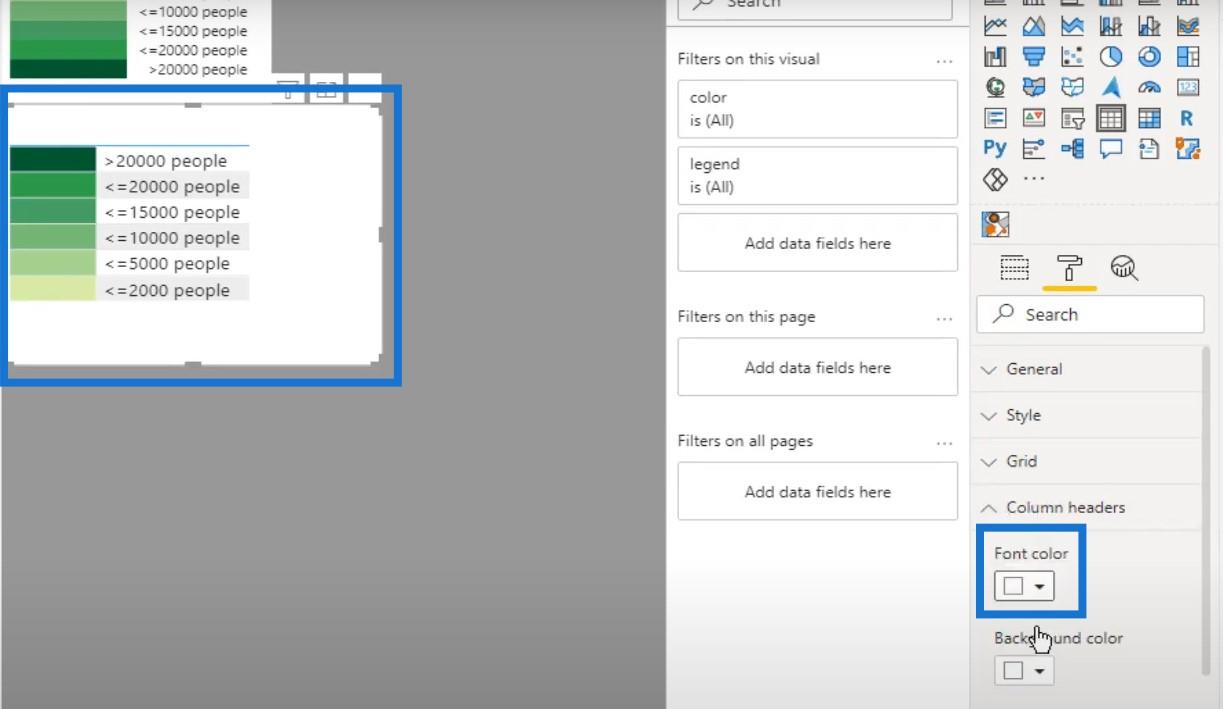Select the globe Map visualization
1223x709 pixels.
tap(995, 87)
